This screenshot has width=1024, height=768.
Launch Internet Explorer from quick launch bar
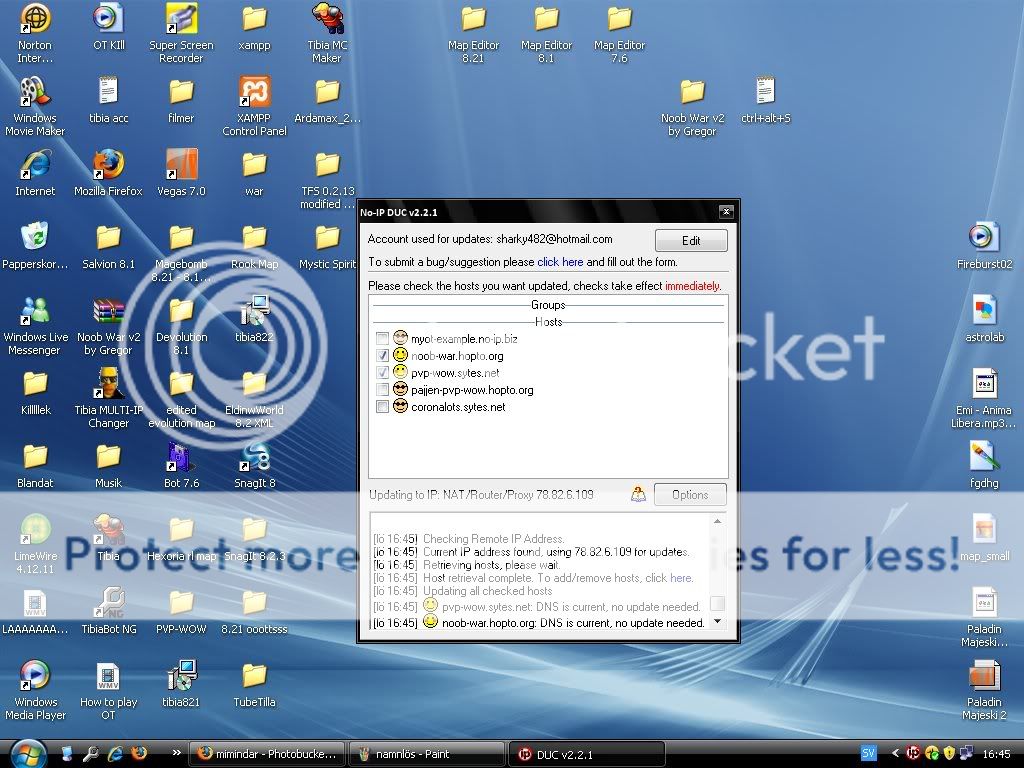[114, 753]
